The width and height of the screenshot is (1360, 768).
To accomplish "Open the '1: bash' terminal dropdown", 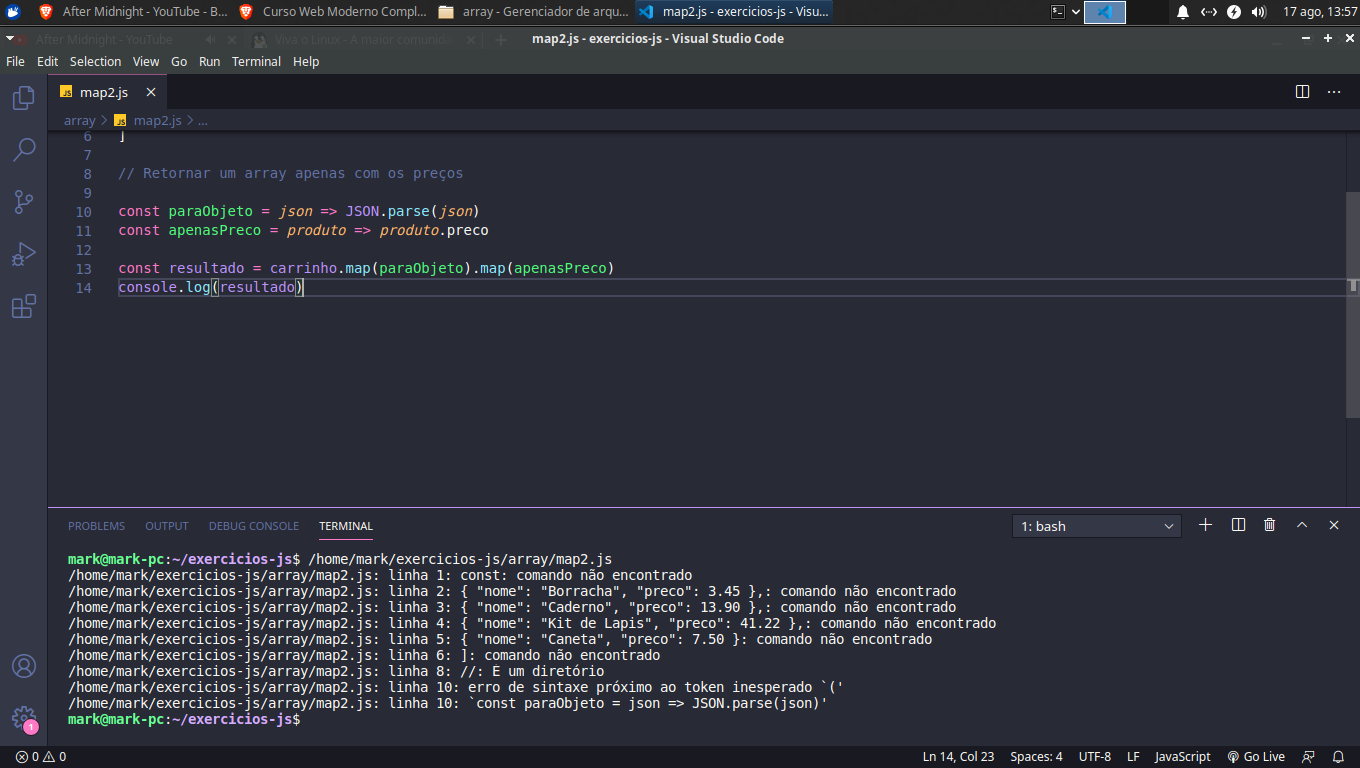I will [x=1096, y=526].
